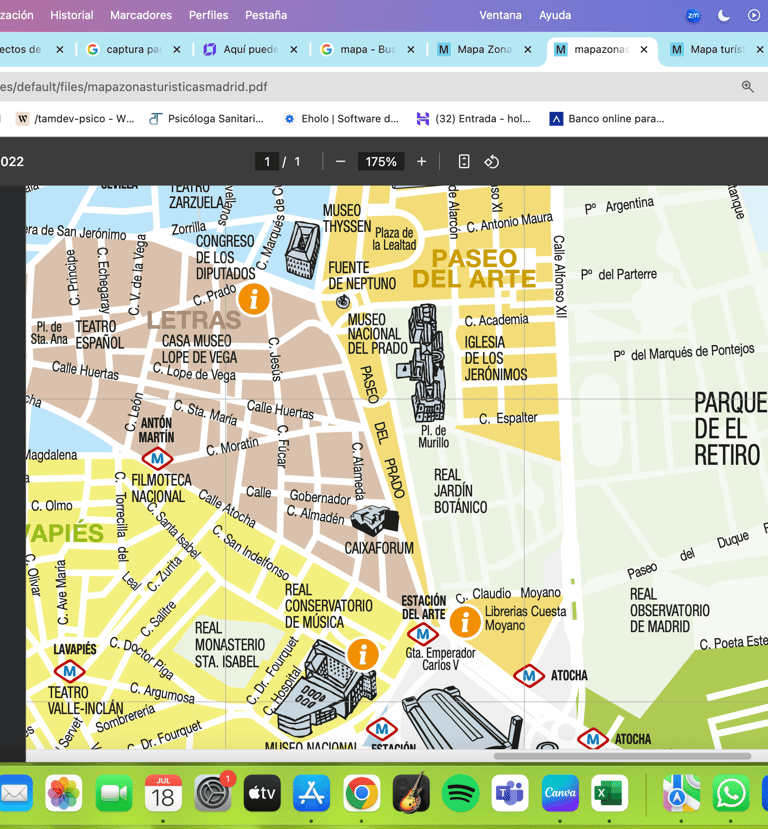Screen dimensions: 768x829
Task: Click the fit to page icon
Action: click(x=464, y=162)
